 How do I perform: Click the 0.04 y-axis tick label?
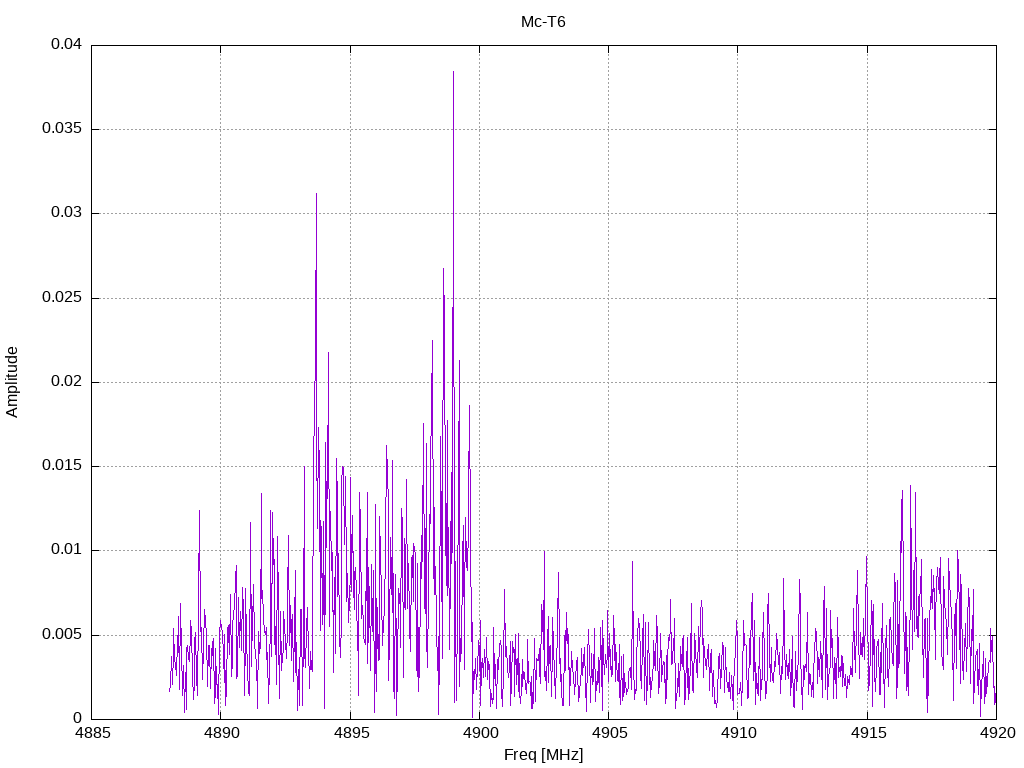[67, 45]
